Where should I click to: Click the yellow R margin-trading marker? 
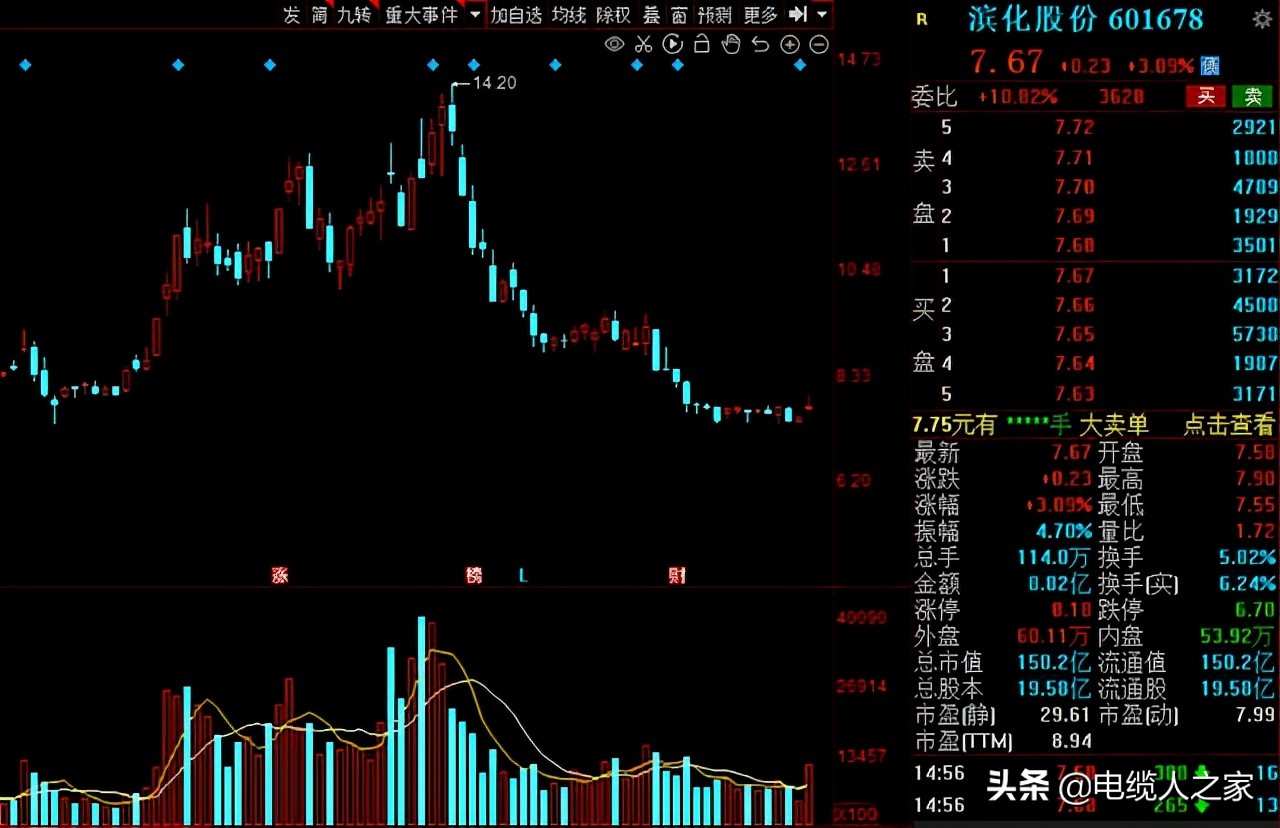(921, 19)
